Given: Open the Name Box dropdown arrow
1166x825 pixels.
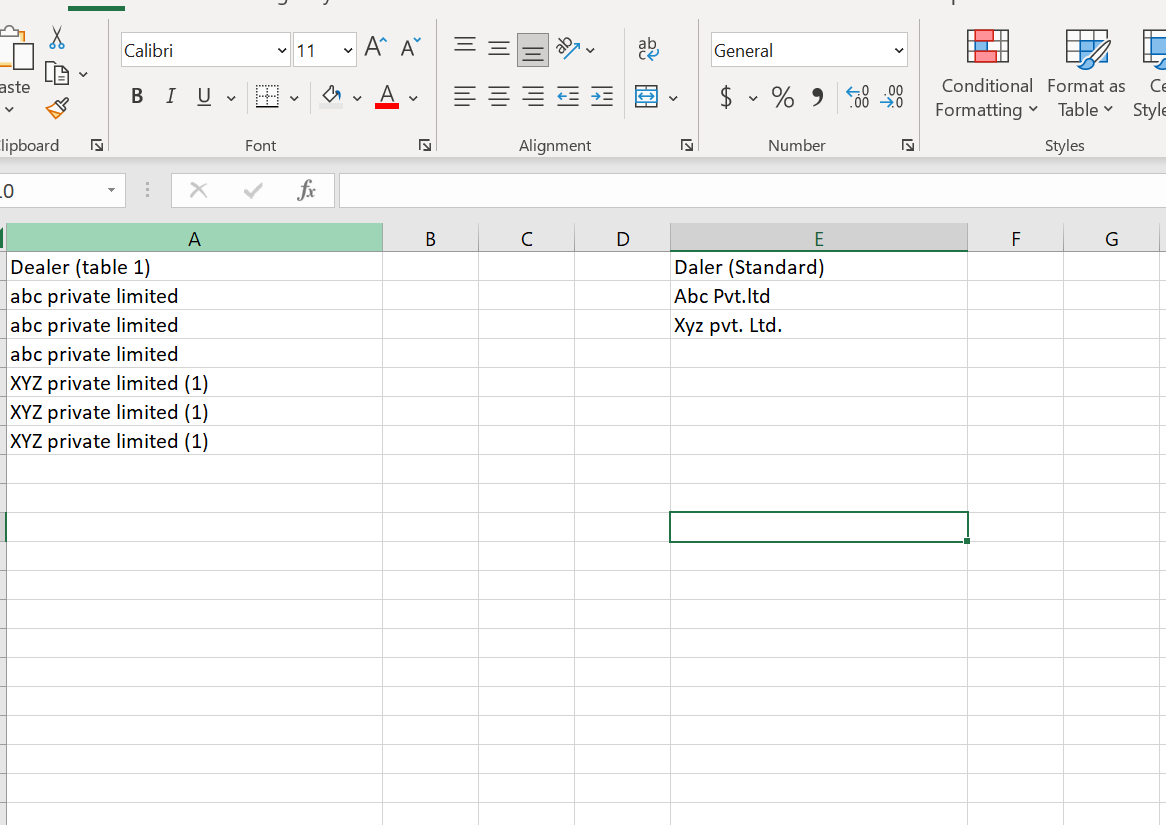Looking at the screenshot, I should [x=111, y=190].
